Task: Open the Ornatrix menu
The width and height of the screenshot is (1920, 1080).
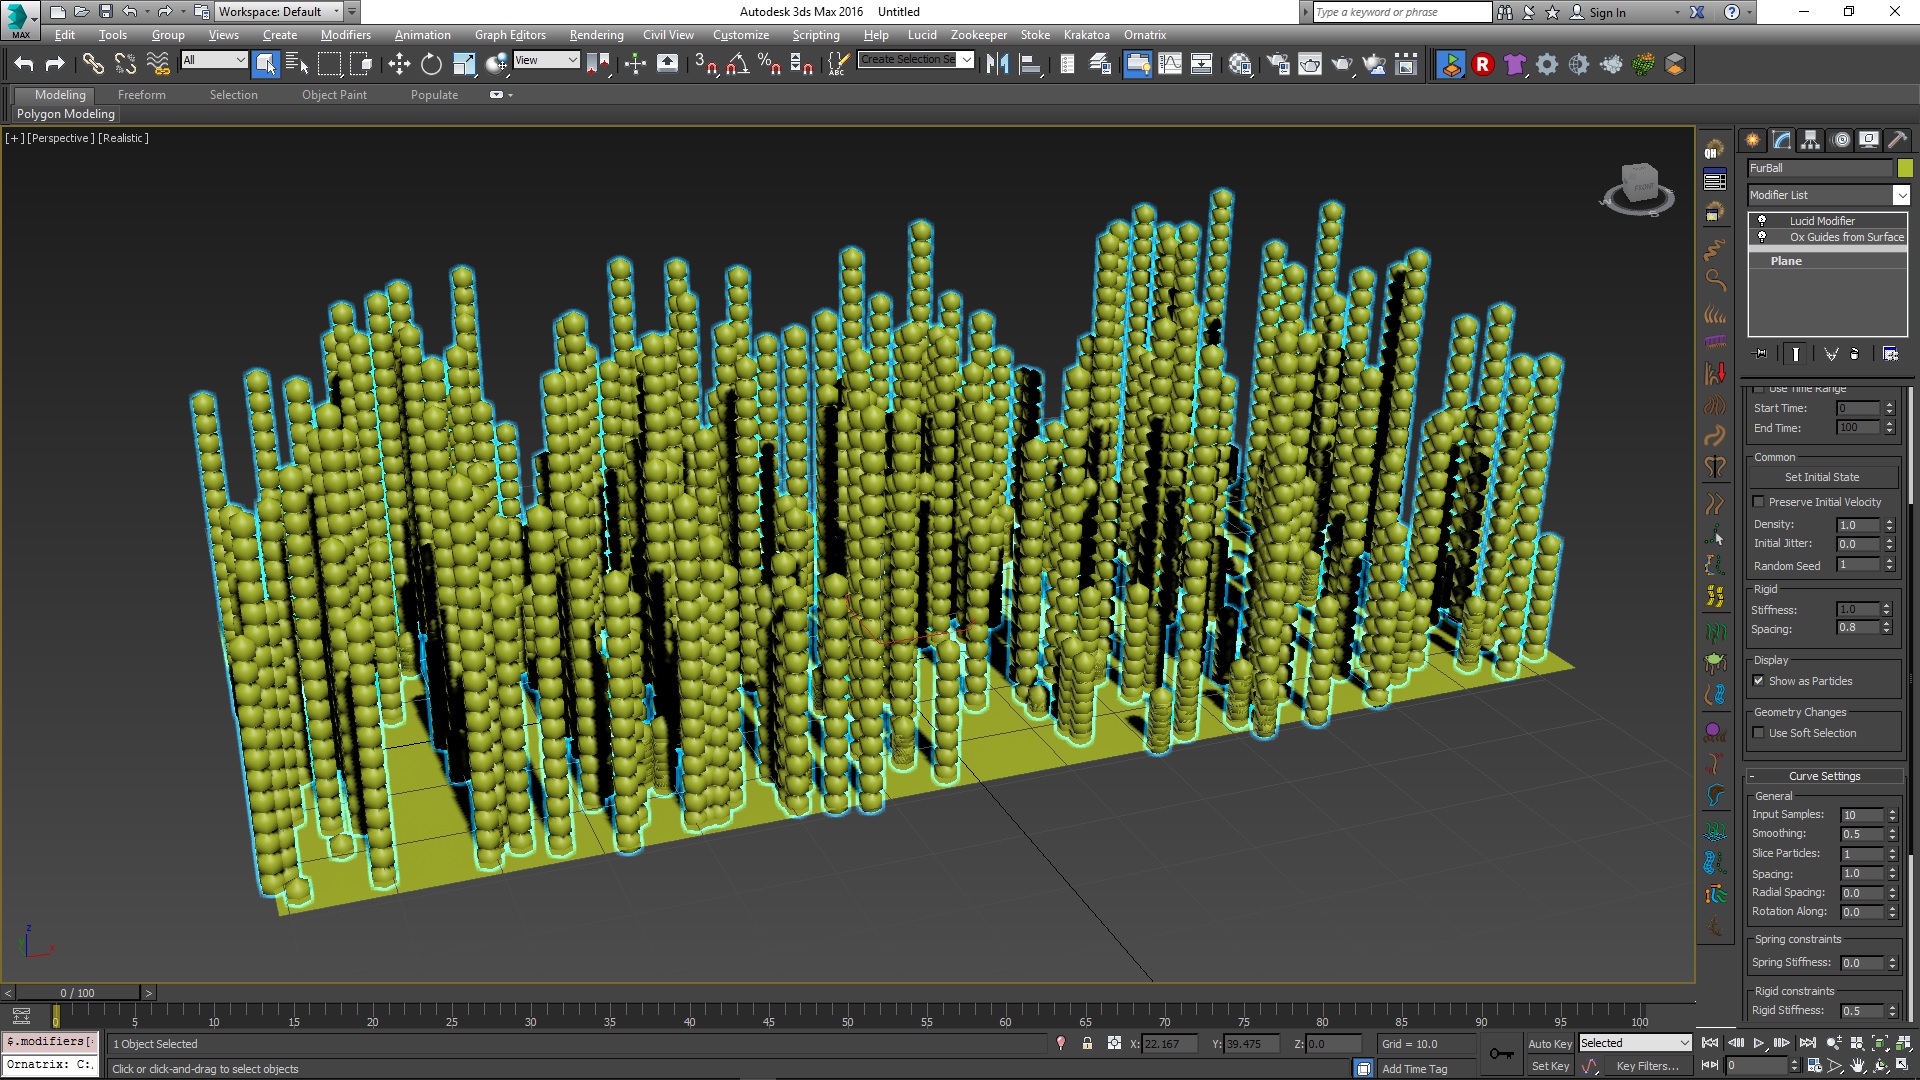Action: [1144, 35]
